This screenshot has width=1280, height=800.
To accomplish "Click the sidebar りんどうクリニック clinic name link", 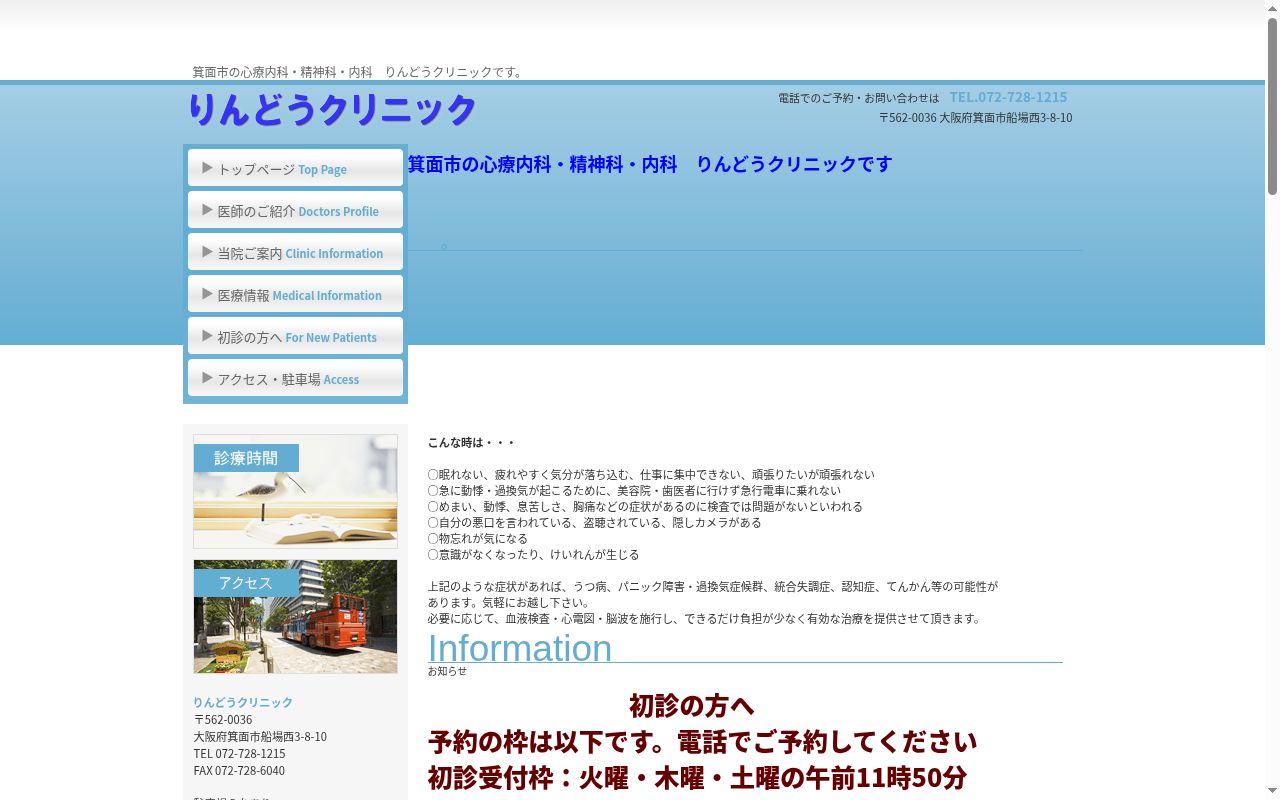I will 243,702.
